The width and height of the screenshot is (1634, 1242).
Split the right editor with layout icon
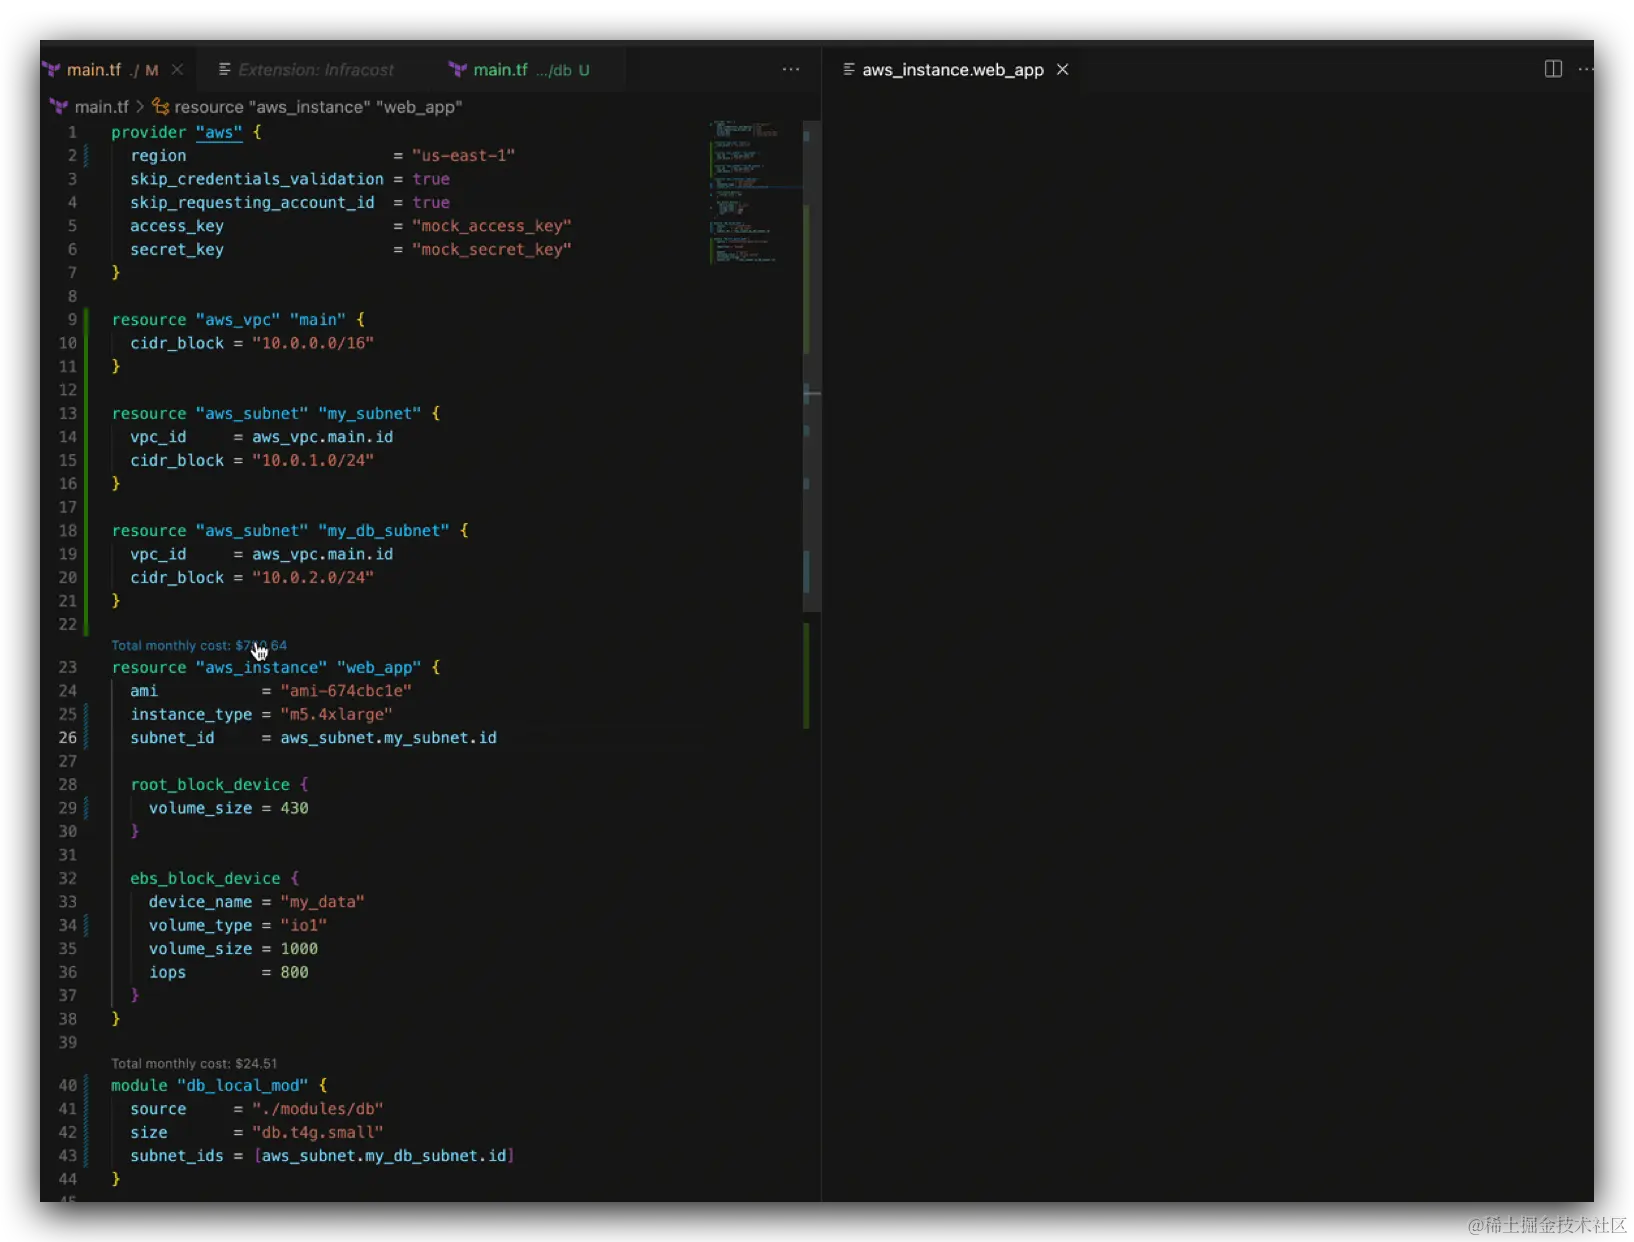click(1553, 69)
